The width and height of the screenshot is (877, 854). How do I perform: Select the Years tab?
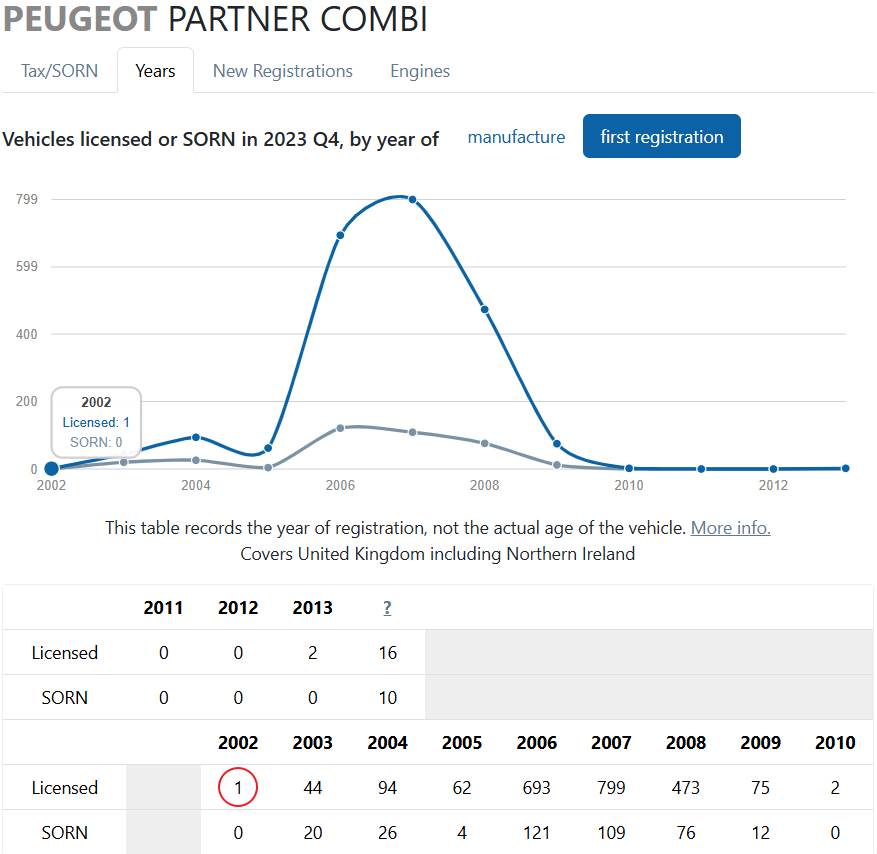click(x=155, y=71)
